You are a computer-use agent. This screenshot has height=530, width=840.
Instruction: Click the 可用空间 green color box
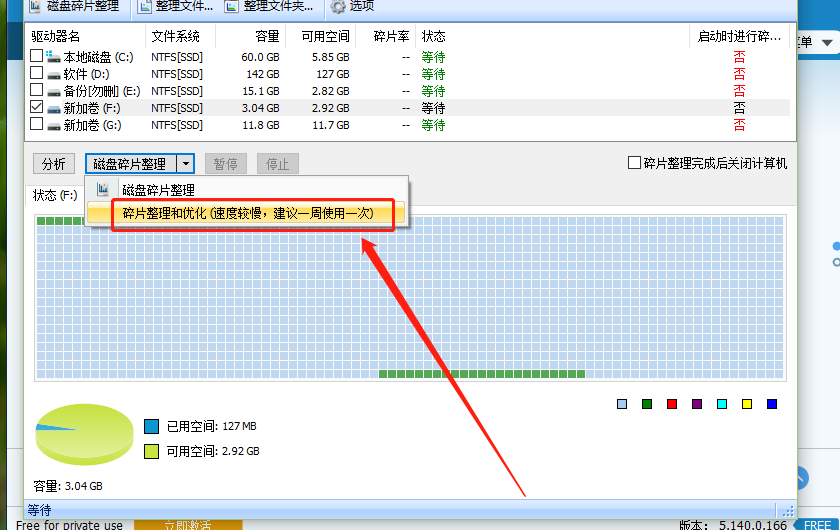[x=152, y=451]
